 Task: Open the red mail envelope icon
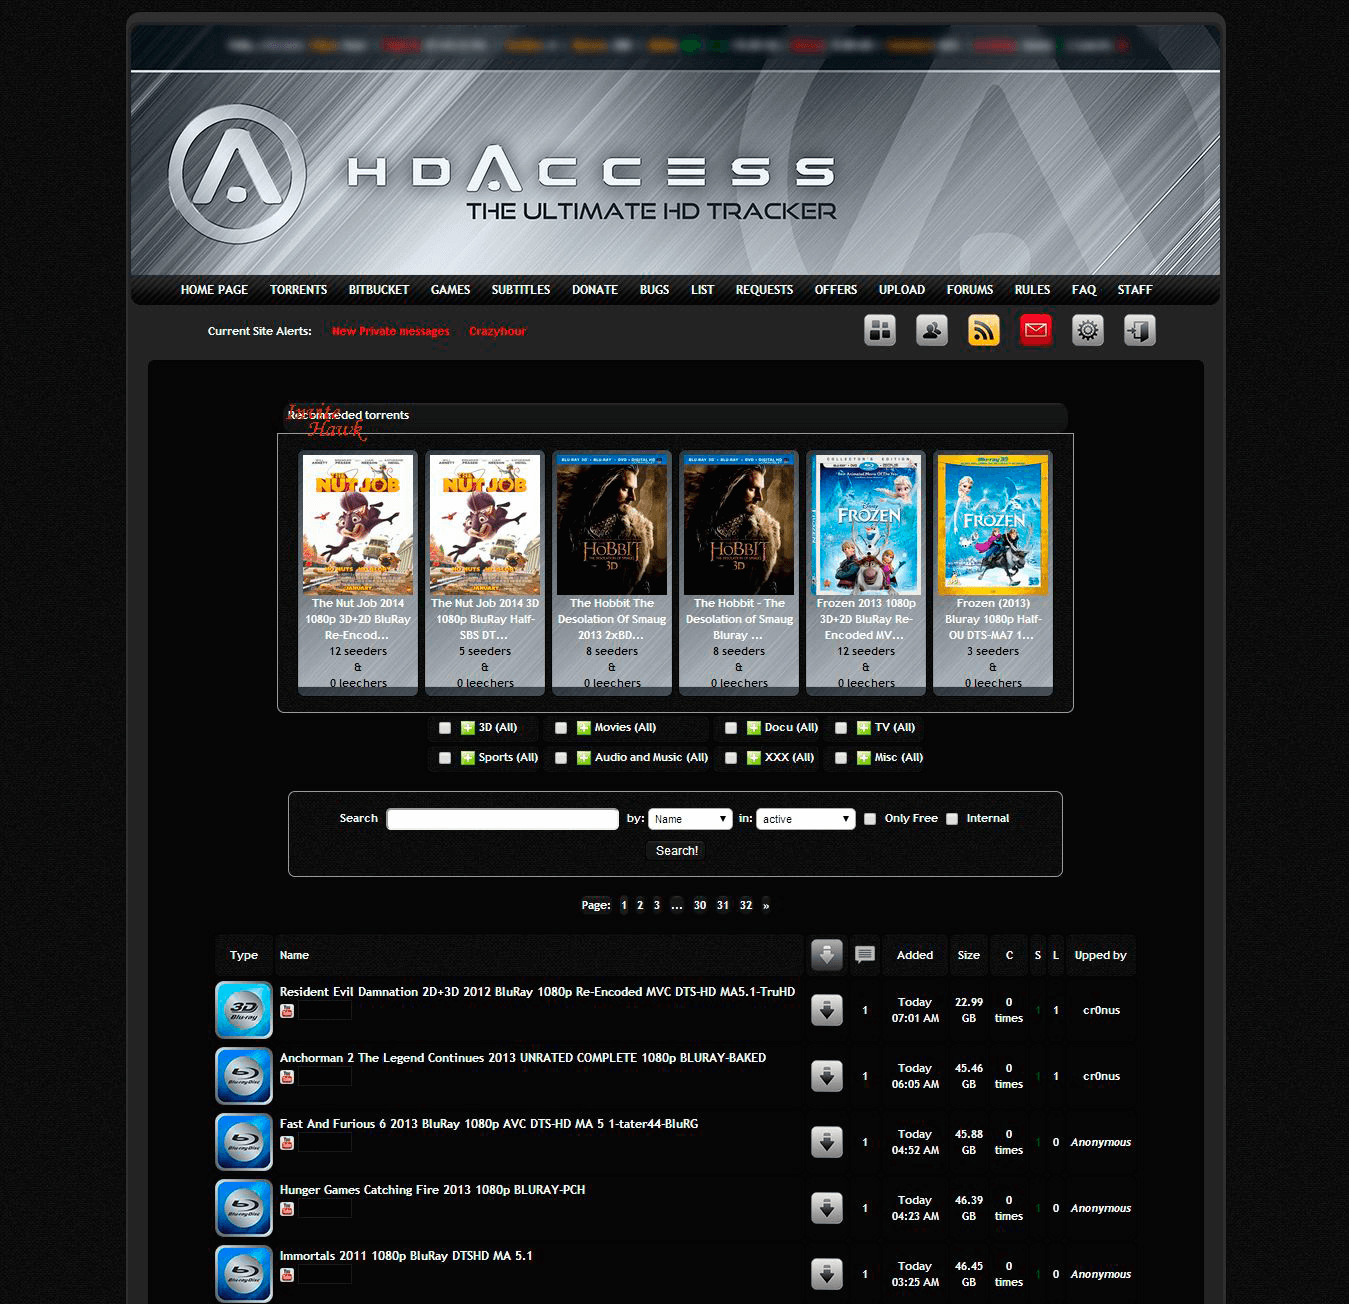[x=1036, y=330]
